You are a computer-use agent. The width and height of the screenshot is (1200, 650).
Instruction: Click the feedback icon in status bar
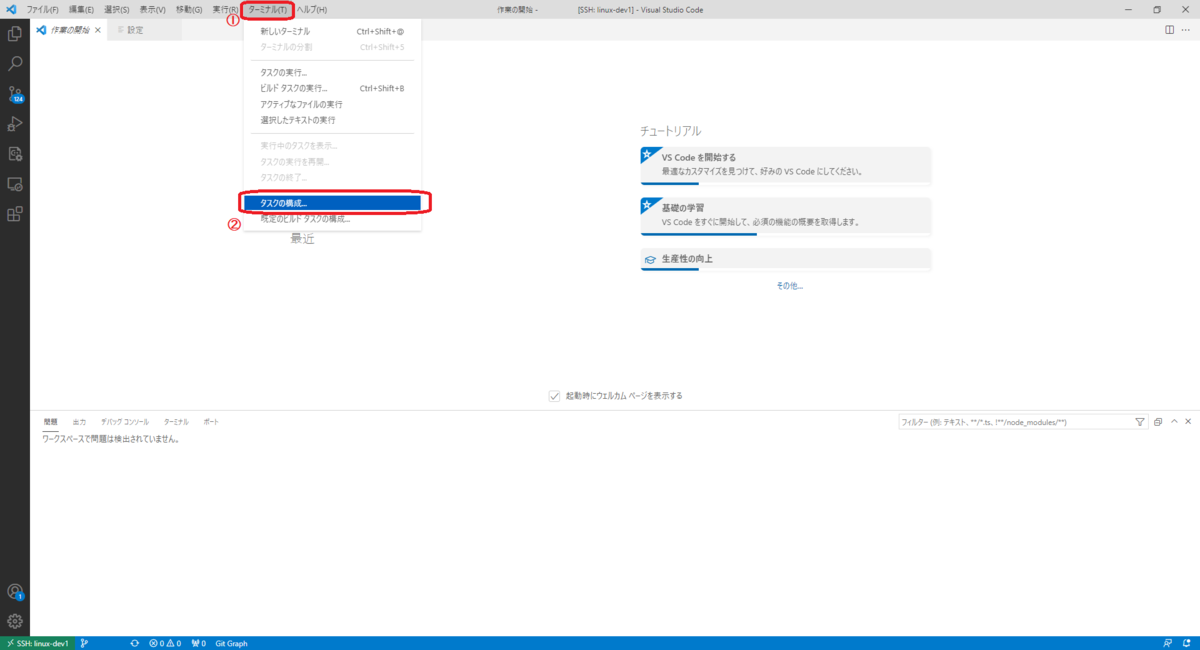[1168, 643]
